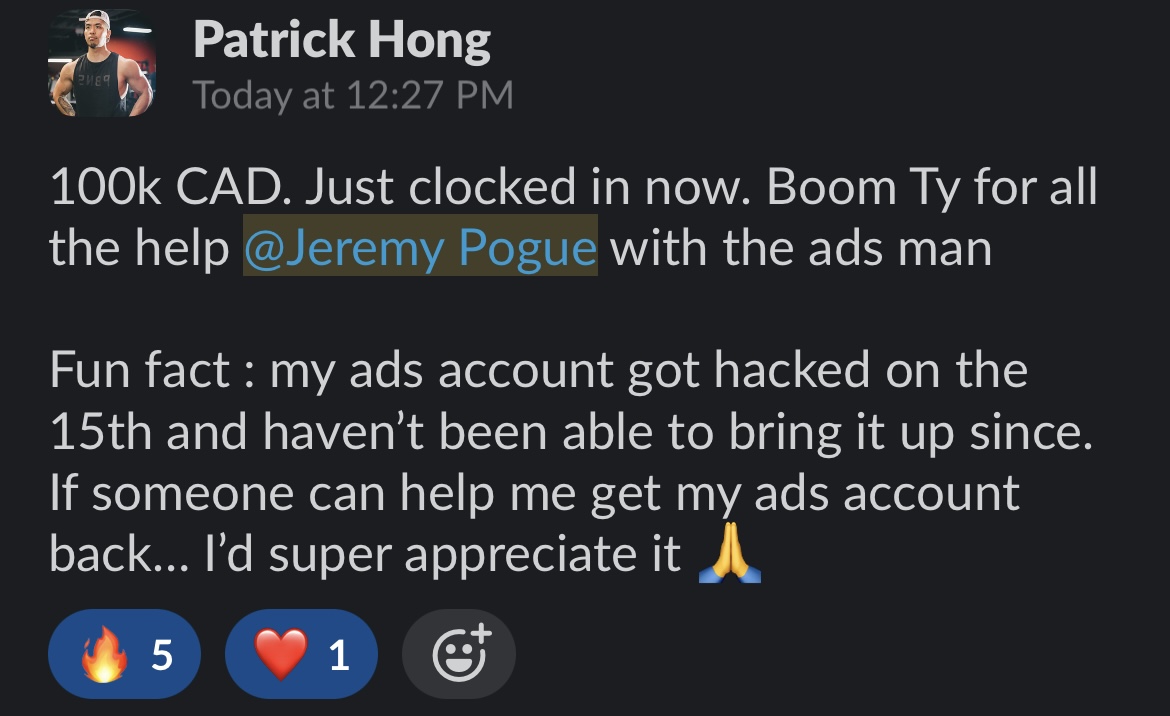Image resolution: width=1170 pixels, height=716 pixels.
Task: Open Patrick Hong's profile from sender name
Action: click(342, 40)
